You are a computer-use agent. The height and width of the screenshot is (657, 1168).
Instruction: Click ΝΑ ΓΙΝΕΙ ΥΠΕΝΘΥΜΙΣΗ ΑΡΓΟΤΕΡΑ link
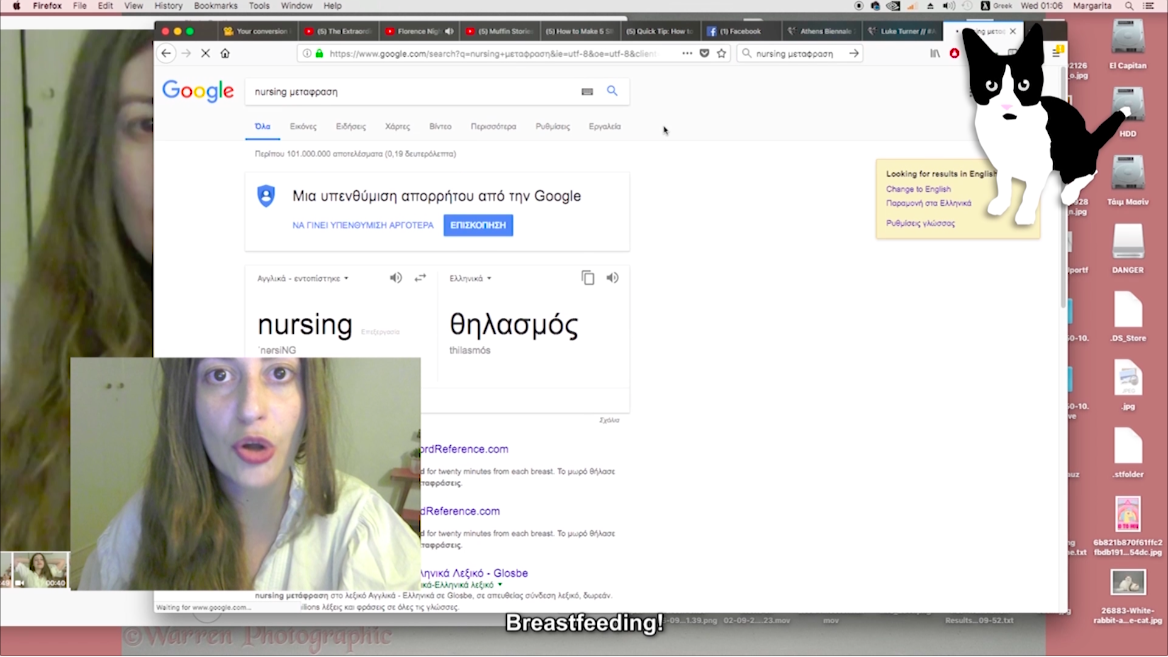[x=363, y=225]
